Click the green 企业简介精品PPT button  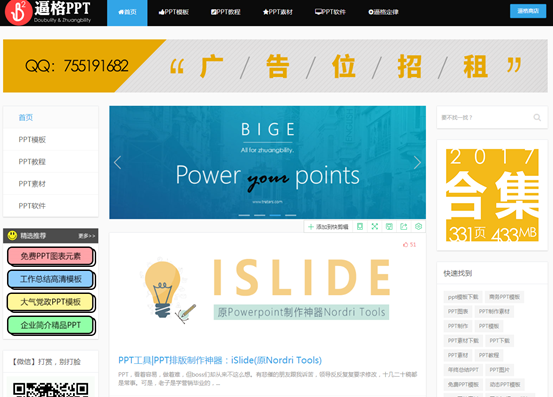point(50,325)
